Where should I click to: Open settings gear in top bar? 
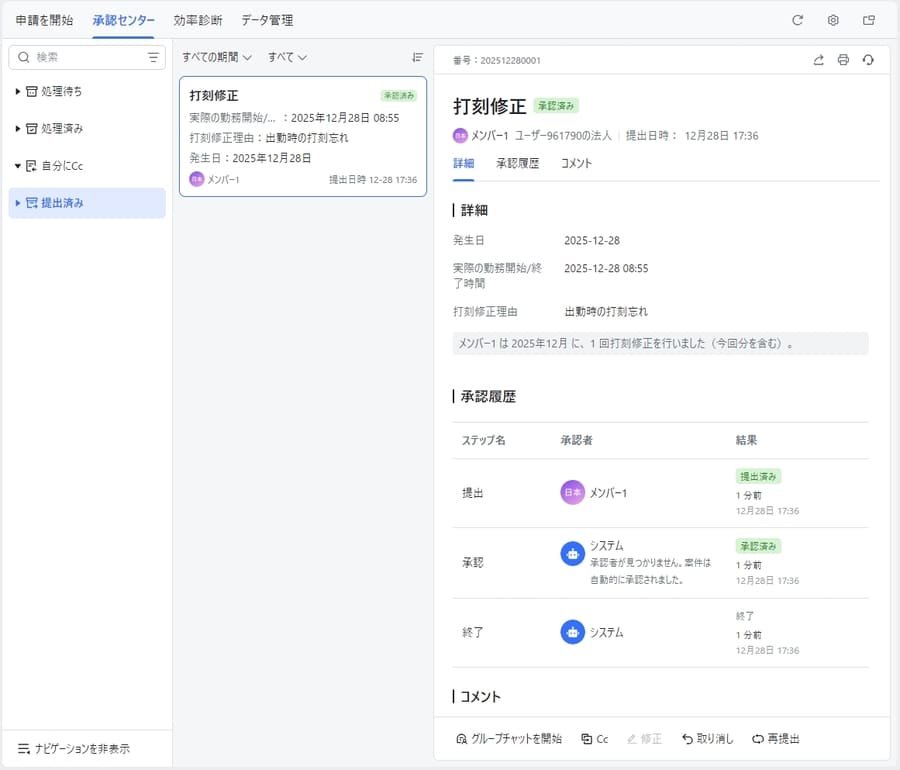[833, 20]
